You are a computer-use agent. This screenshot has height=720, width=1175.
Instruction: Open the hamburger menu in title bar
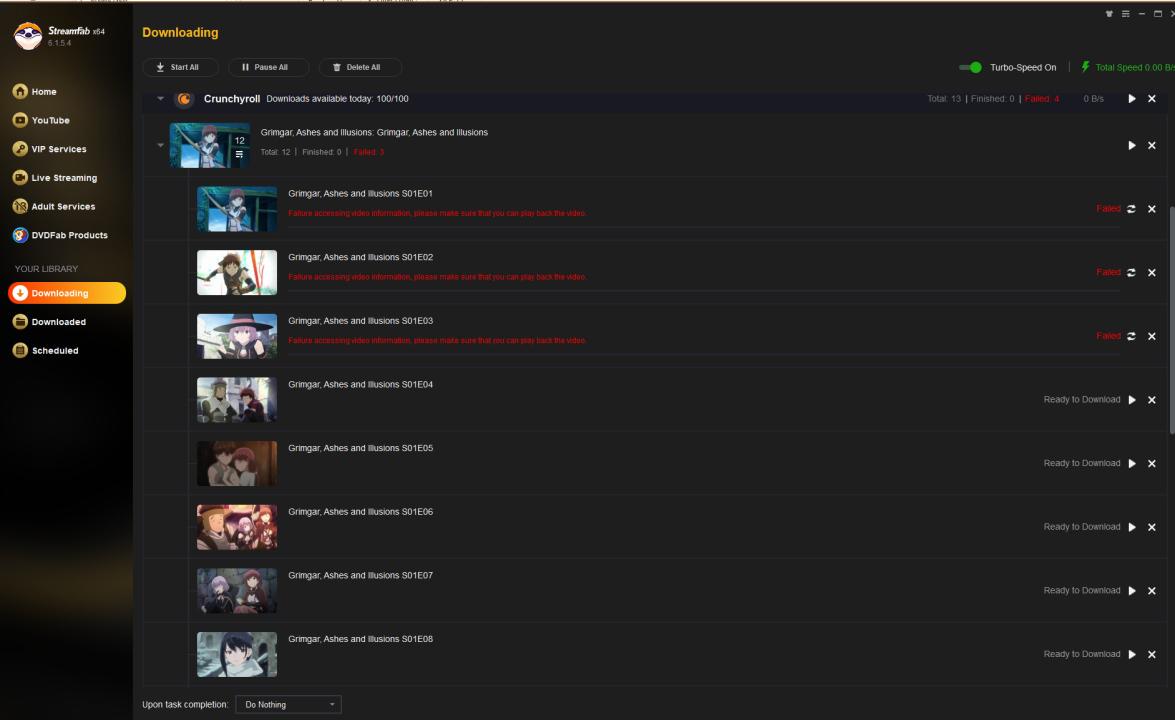coord(1126,14)
